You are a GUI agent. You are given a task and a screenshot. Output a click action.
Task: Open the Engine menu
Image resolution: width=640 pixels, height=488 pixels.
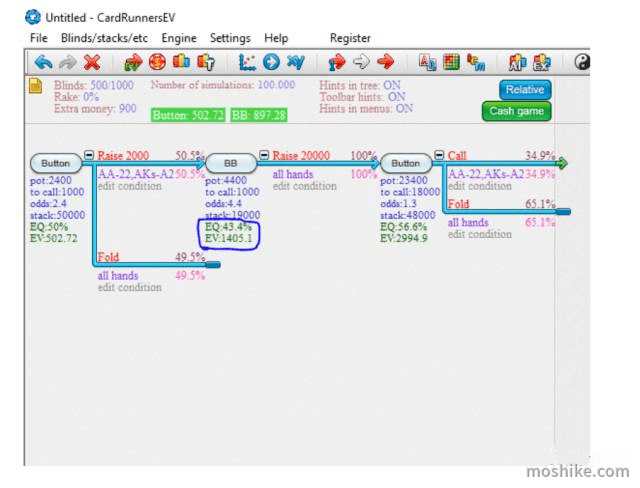(179, 38)
